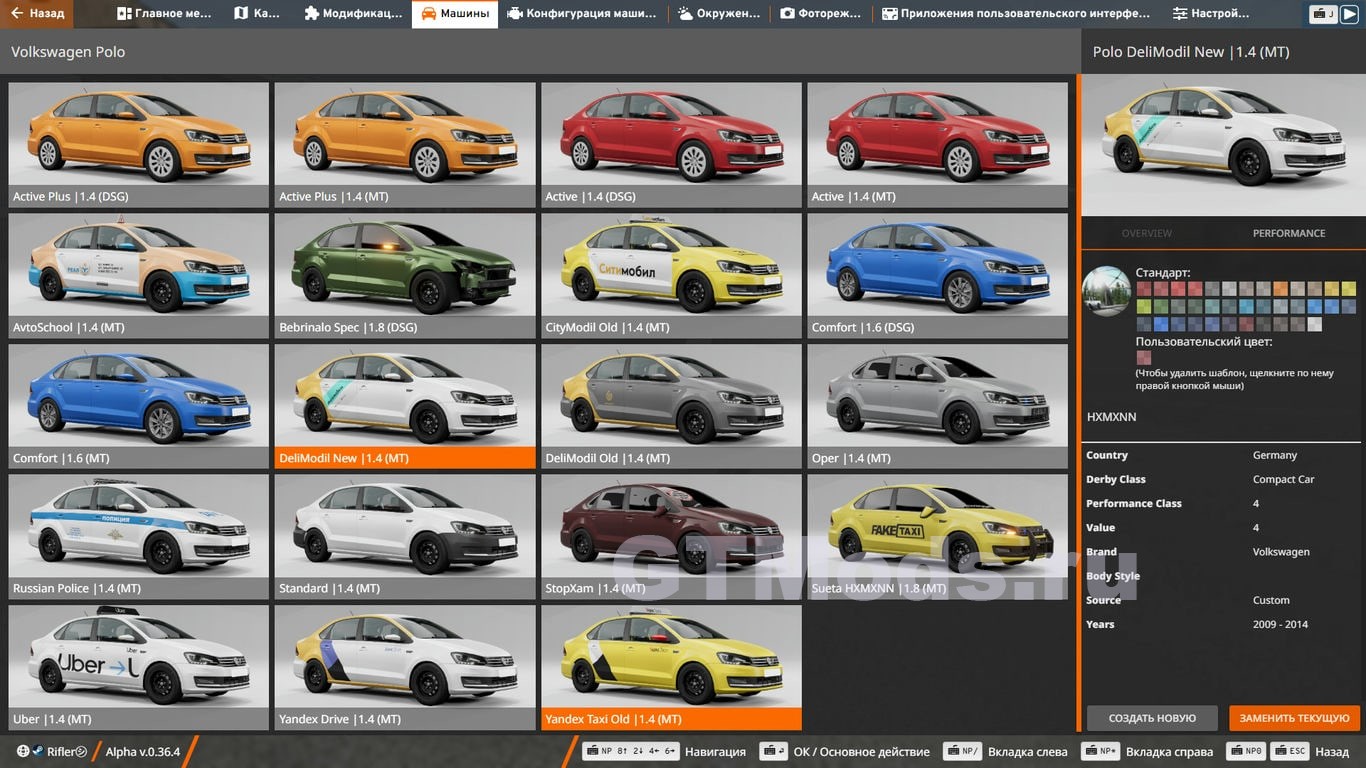
Task: Pick the white swatch ending the third row
Action: (x=1315, y=324)
